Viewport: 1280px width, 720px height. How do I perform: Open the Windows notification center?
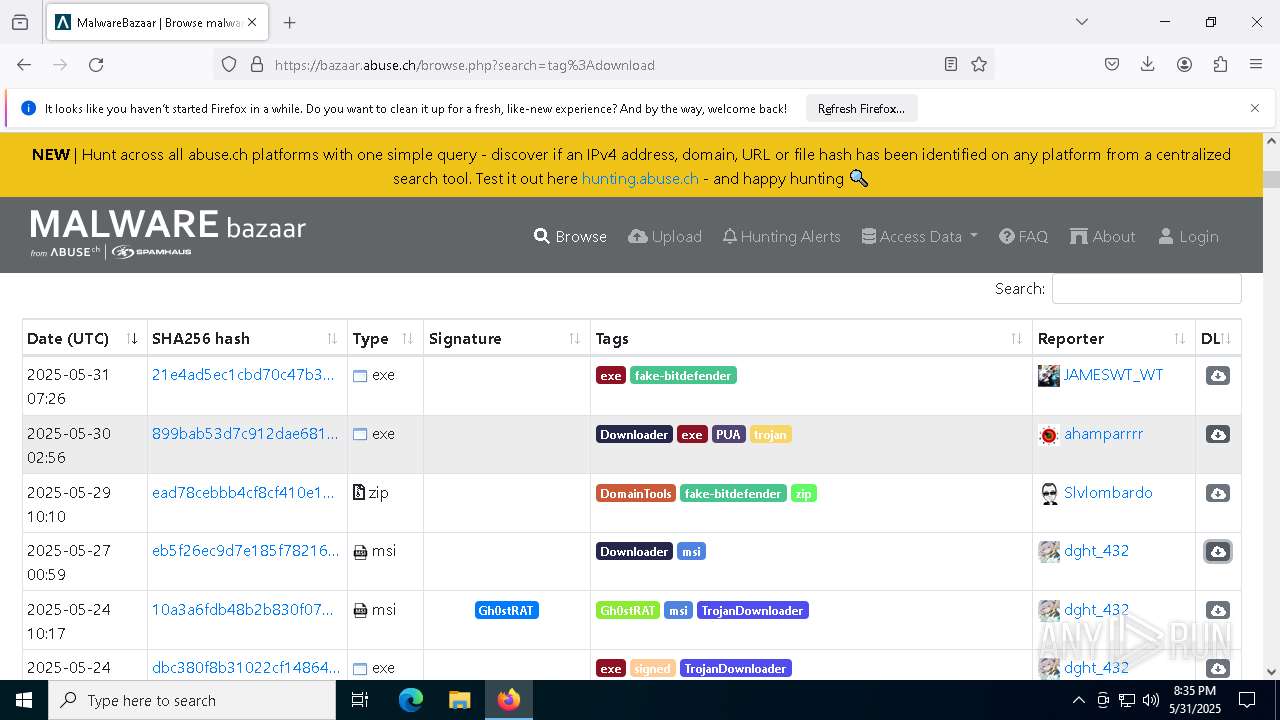pos(1247,700)
